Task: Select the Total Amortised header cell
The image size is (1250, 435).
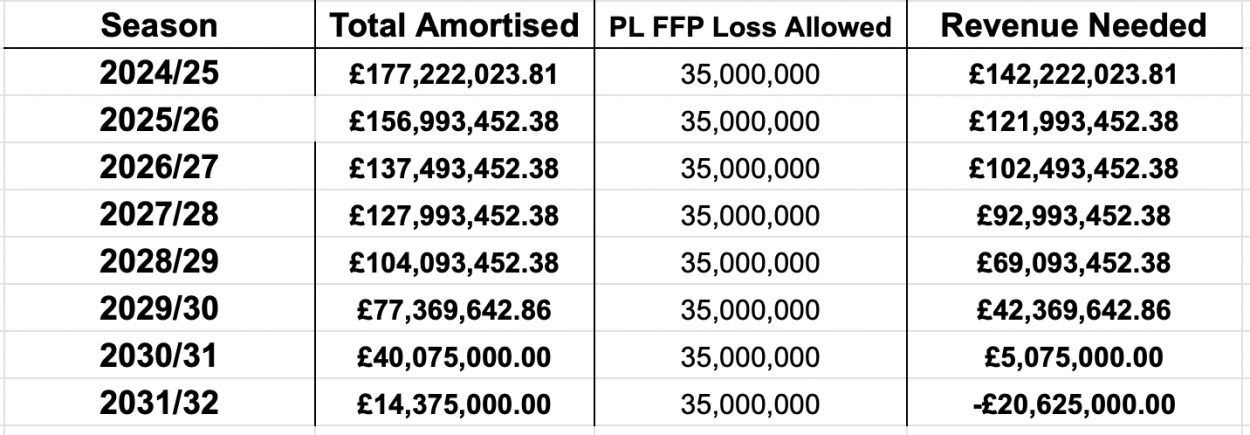Action: [454, 26]
